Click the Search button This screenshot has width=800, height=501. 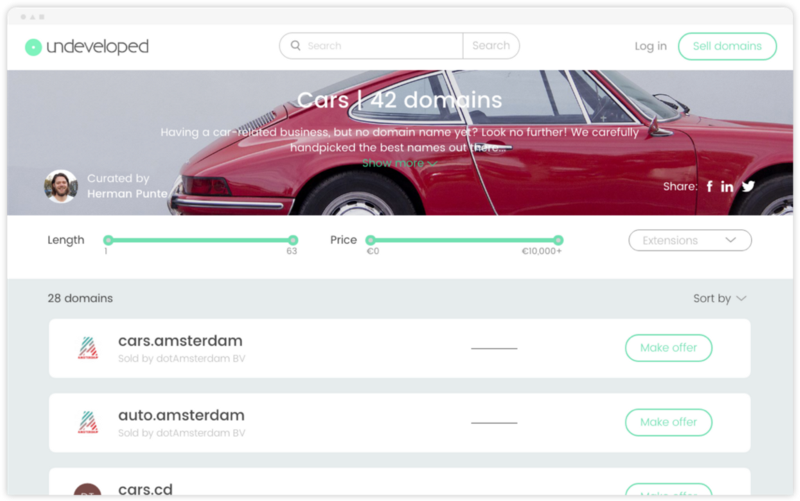tap(491, 45)
